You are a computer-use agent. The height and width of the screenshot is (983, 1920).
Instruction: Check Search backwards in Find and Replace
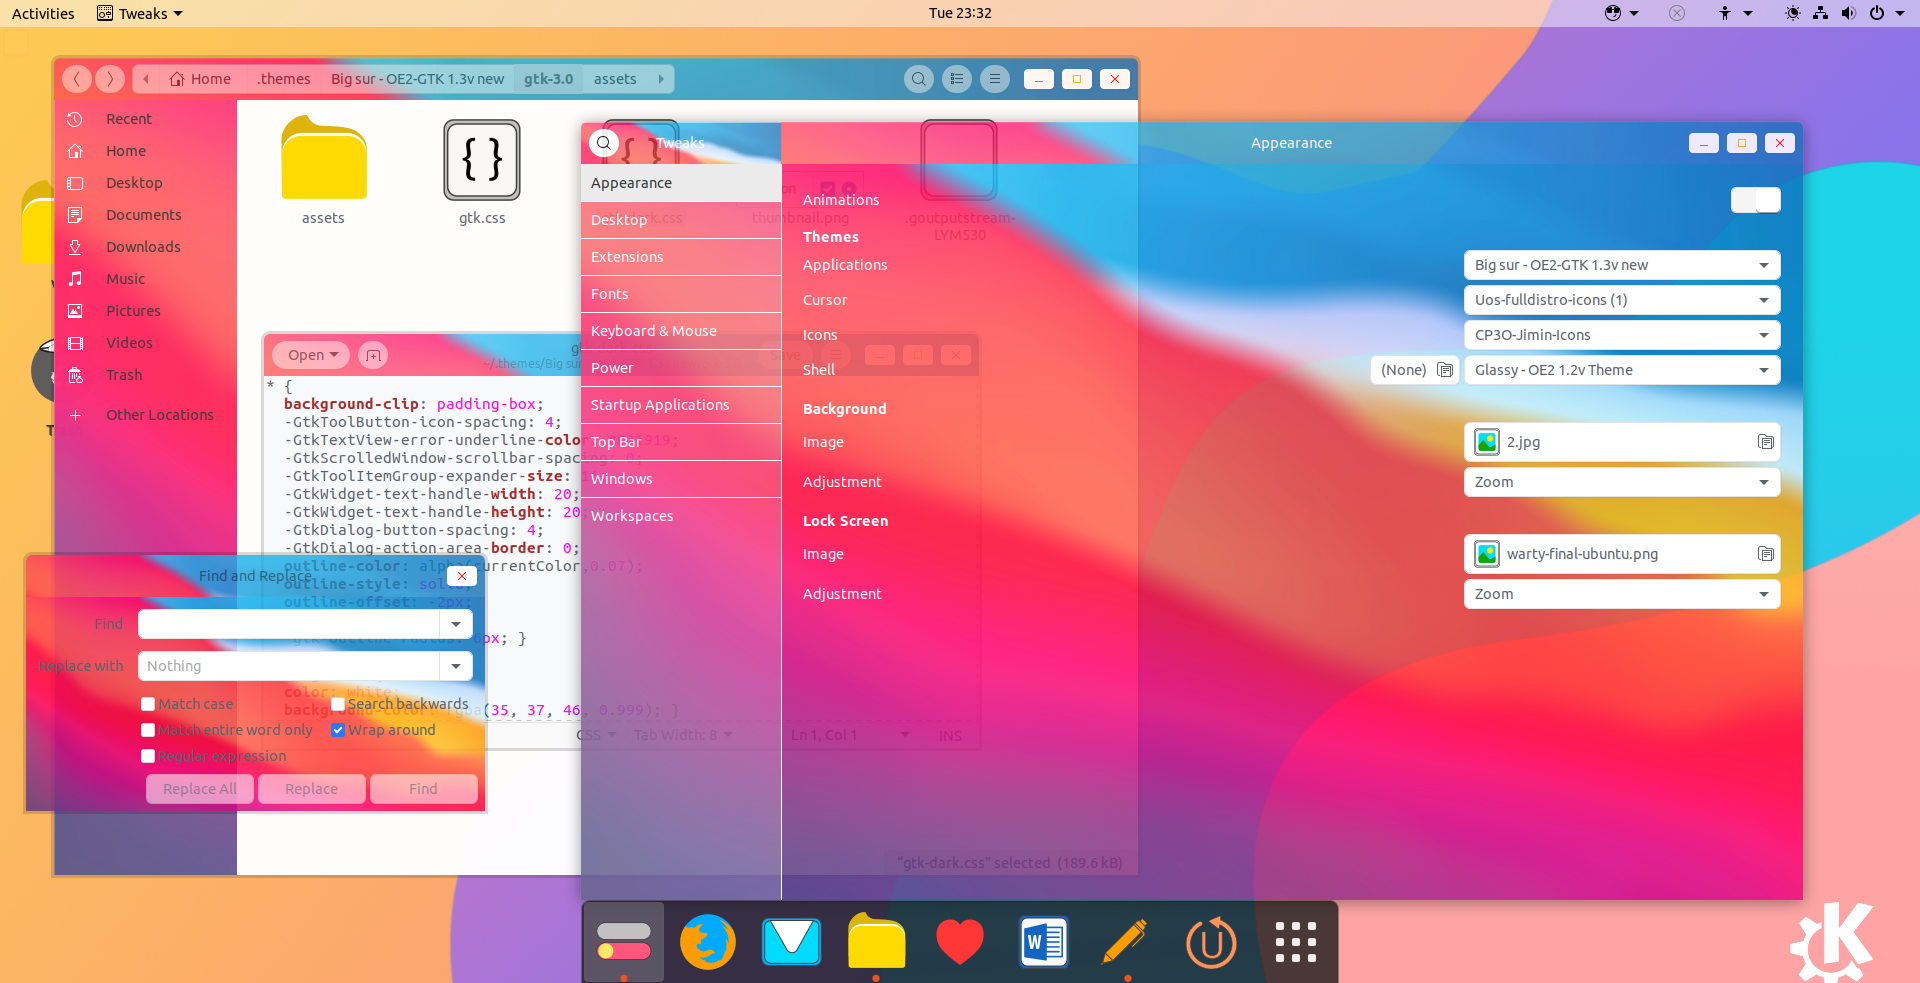click(338, 704)
